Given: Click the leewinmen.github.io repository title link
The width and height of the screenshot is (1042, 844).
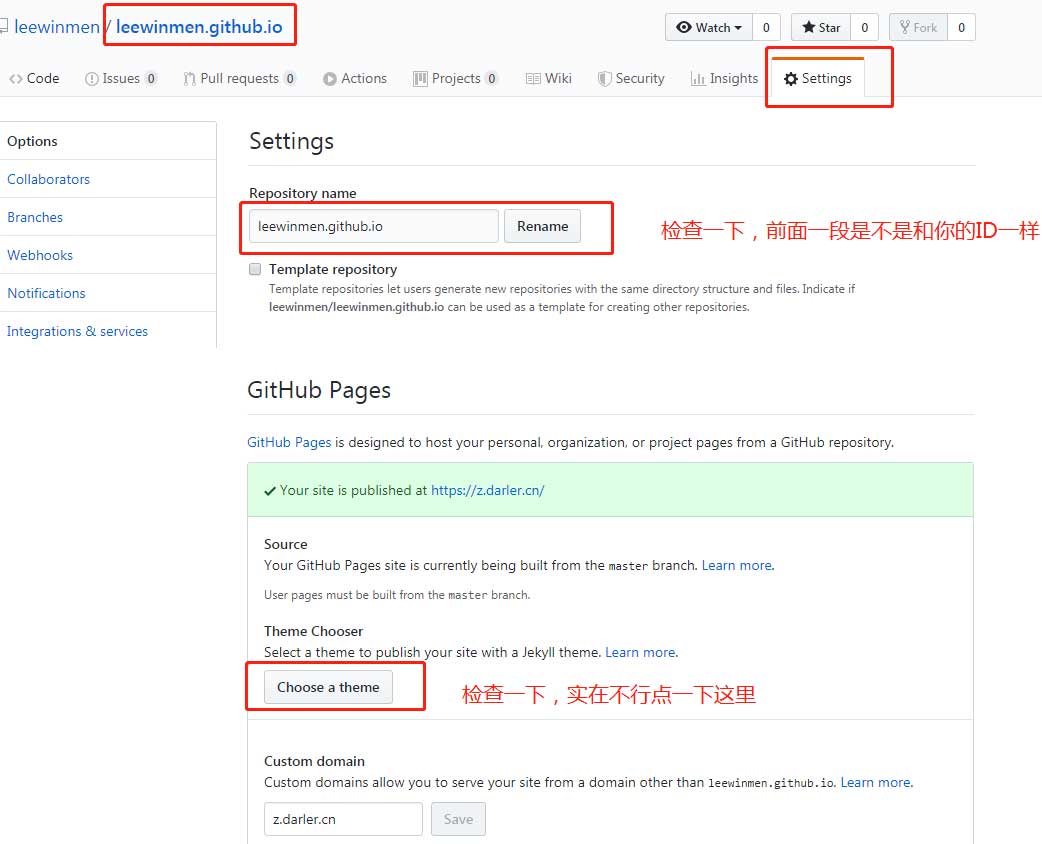Looking at the screenshot, I should pyautogui.click(x=199, y=27).
